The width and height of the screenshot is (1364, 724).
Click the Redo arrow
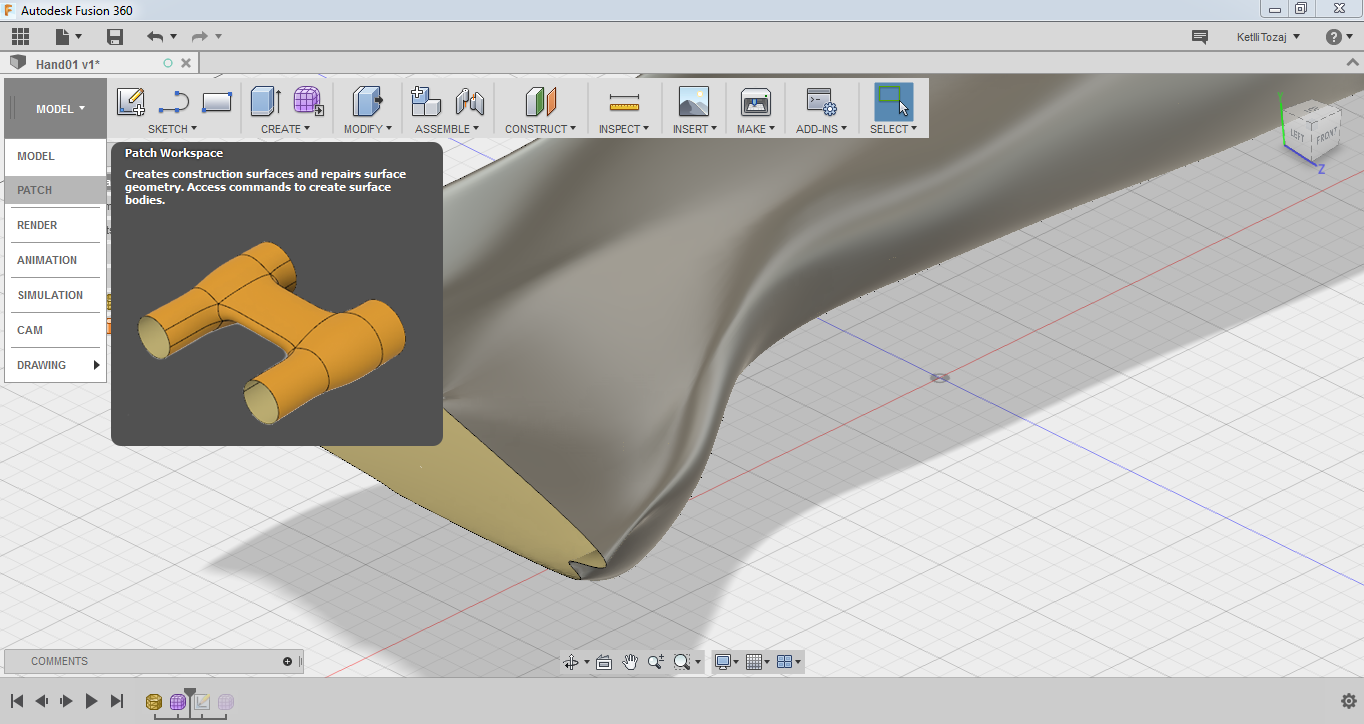[x=199, y=37]
